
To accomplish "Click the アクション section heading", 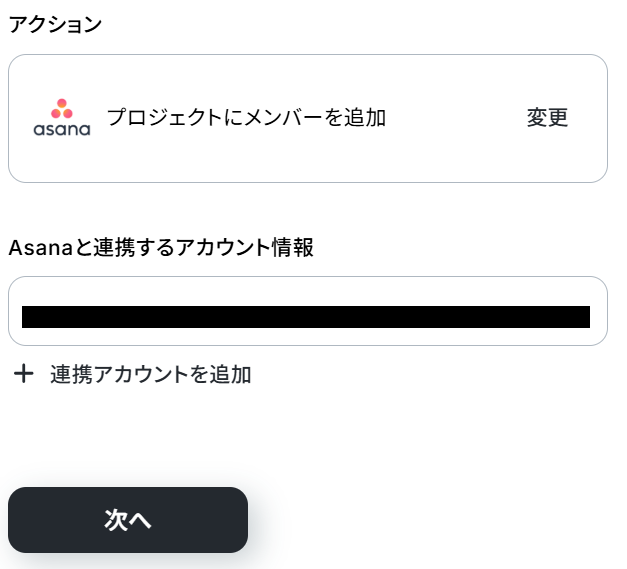I will click(55, 25).
